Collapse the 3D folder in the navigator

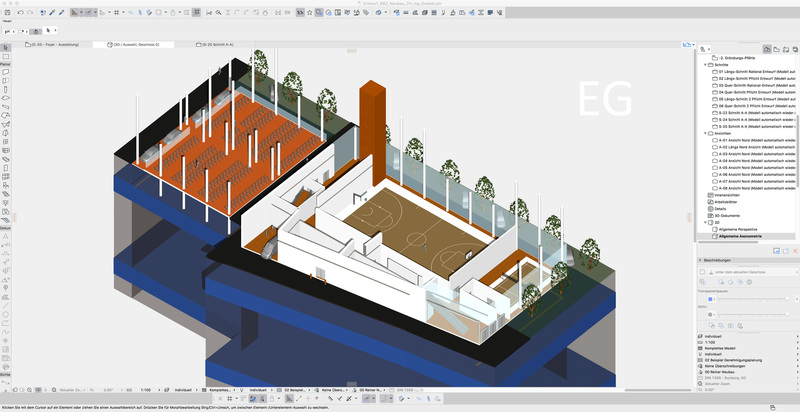(x=703, y=221)
